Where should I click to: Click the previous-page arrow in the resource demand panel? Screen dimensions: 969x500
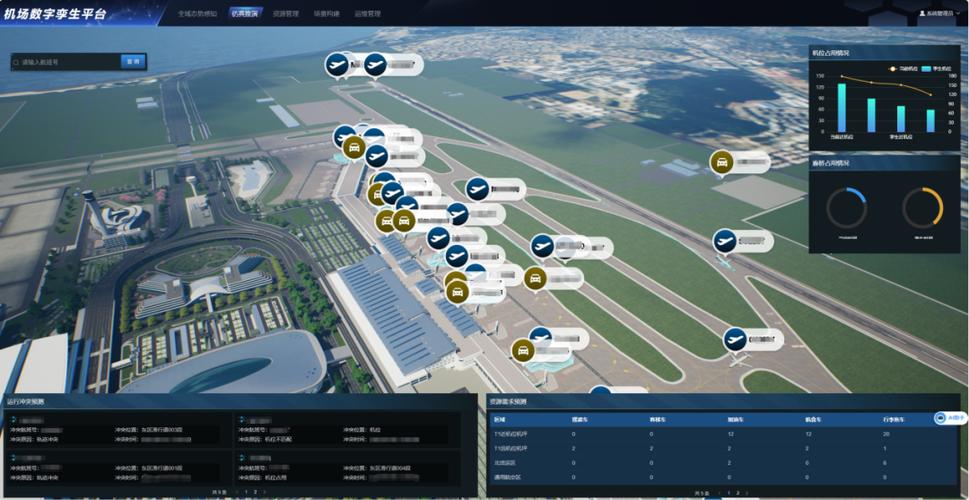[717, 493]
